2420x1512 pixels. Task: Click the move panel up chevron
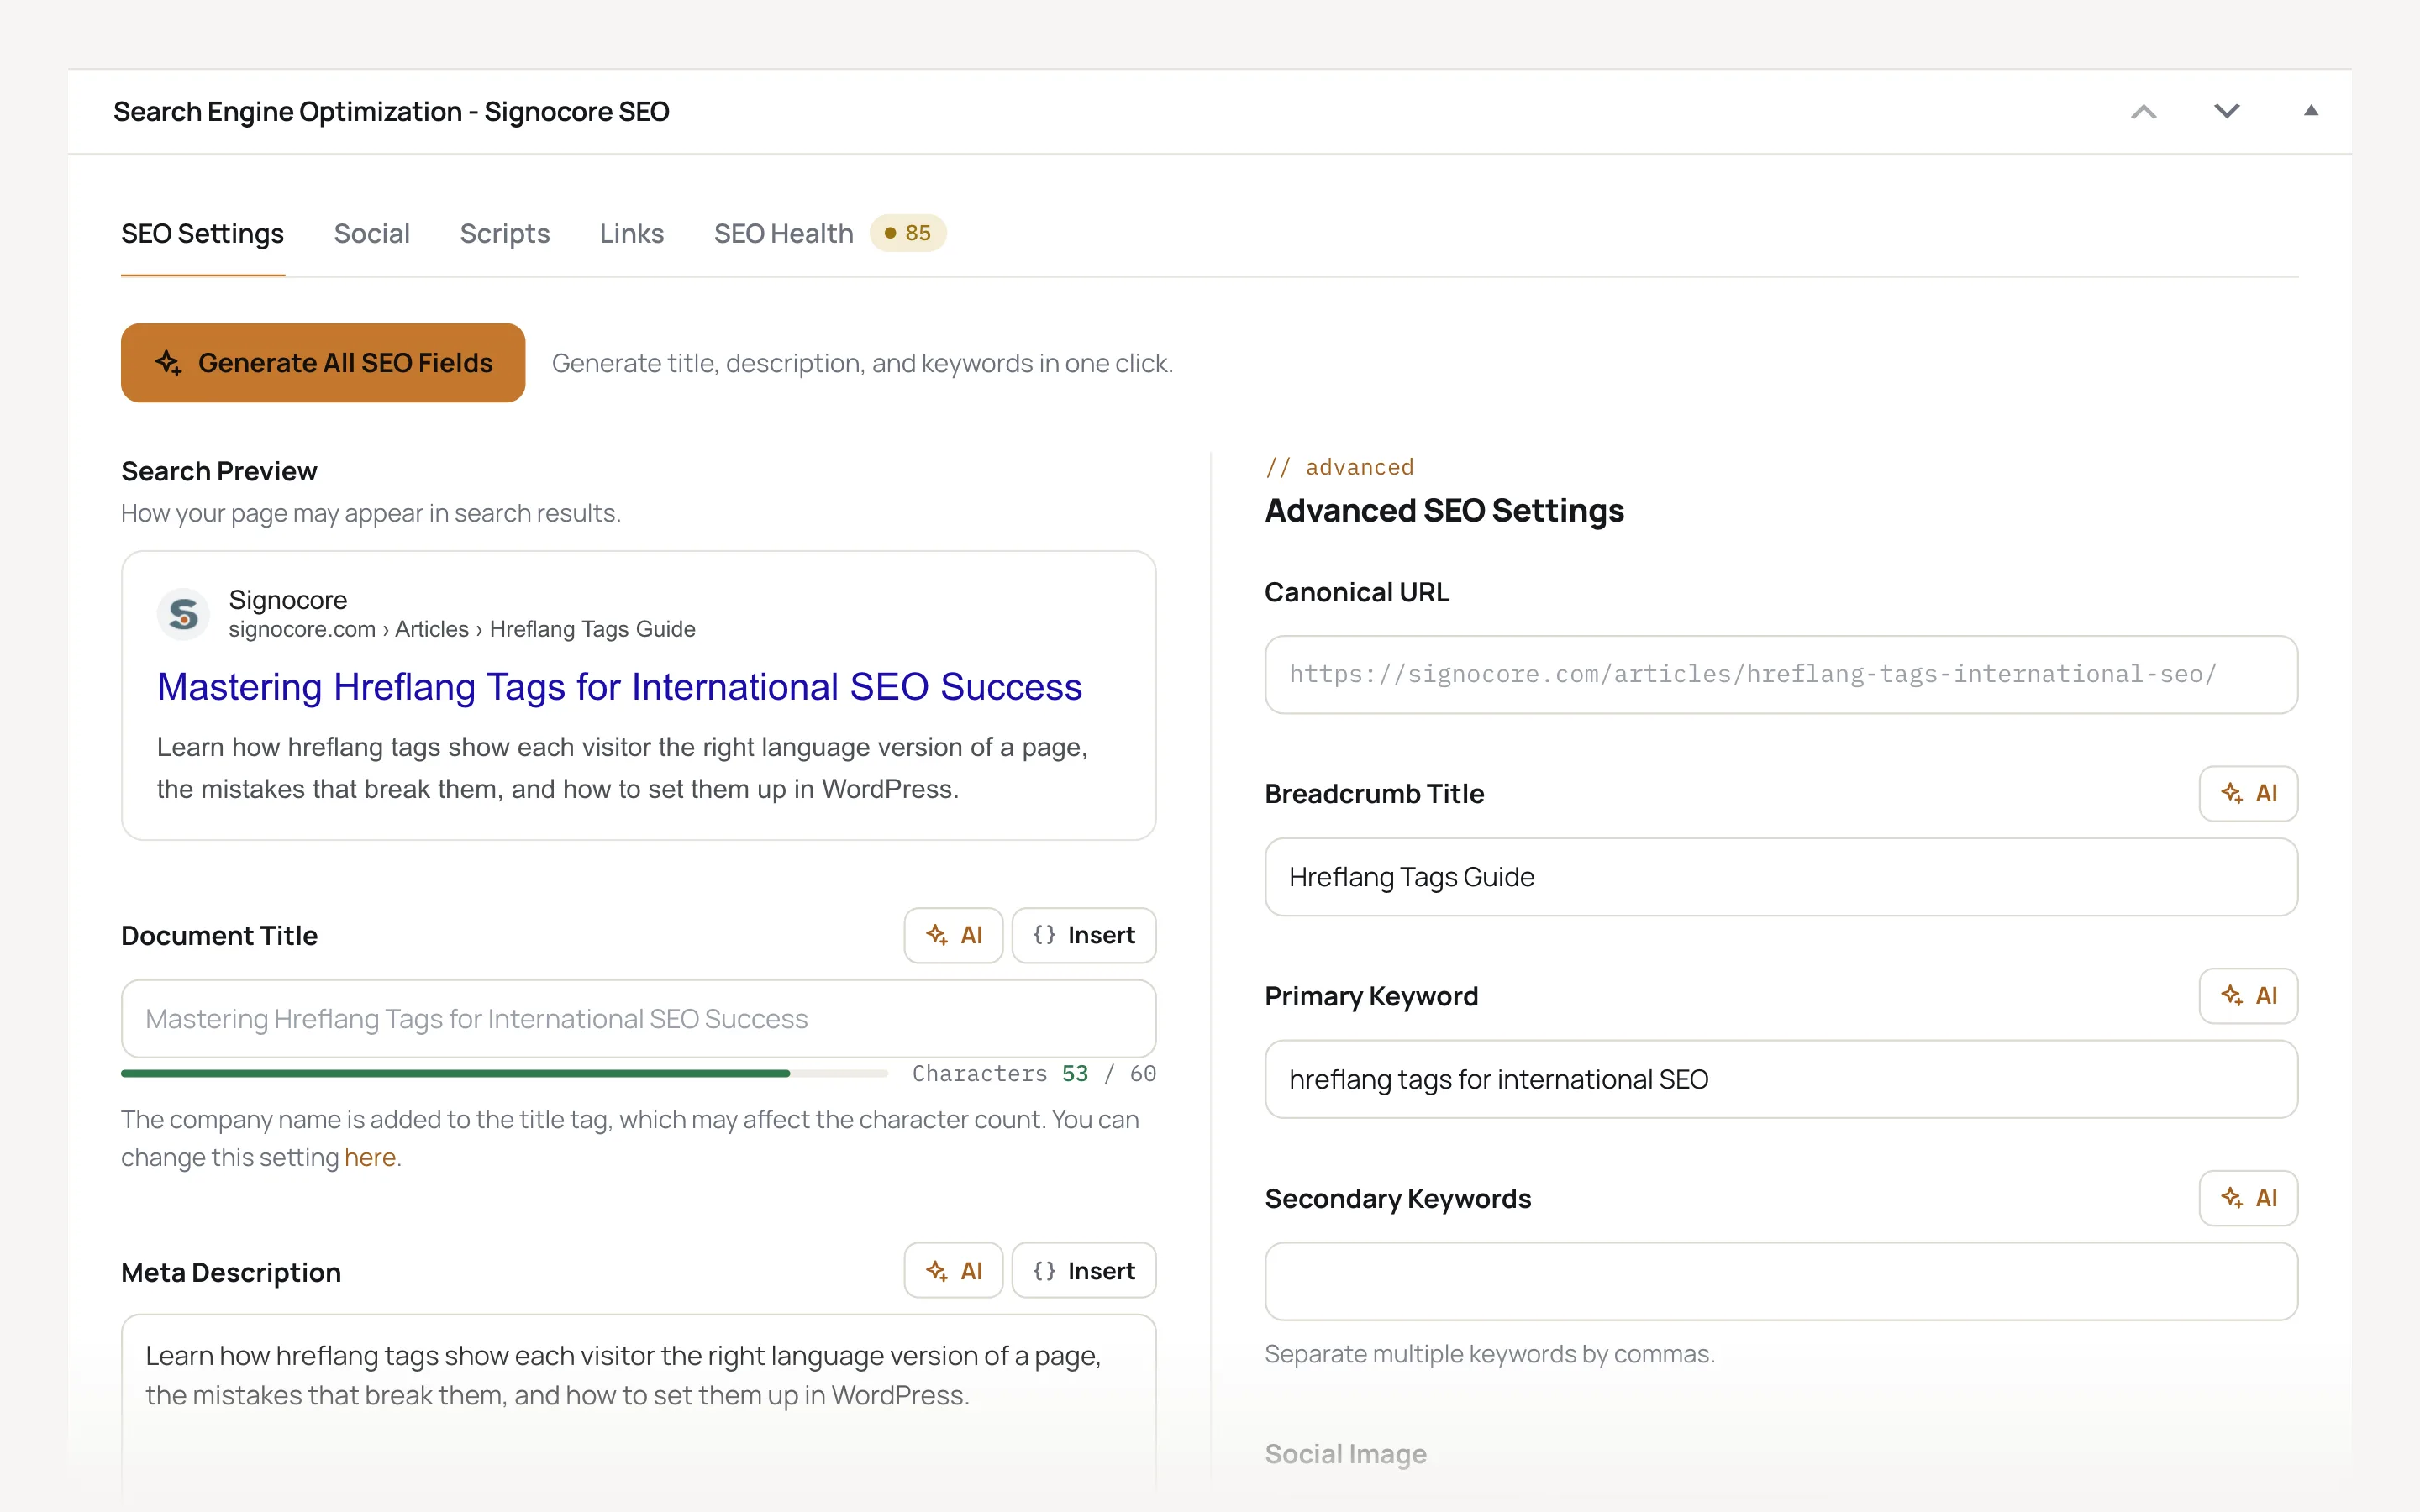[2143, 111]
